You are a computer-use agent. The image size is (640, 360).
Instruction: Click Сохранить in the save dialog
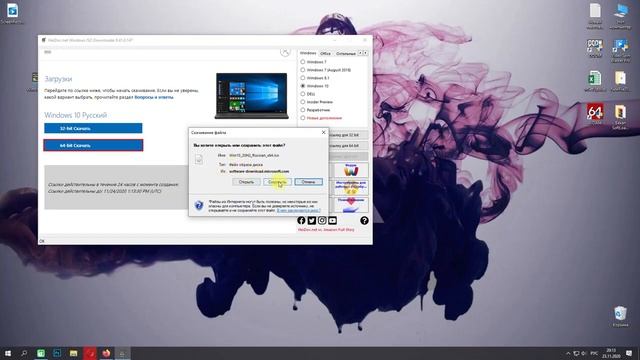278,182
